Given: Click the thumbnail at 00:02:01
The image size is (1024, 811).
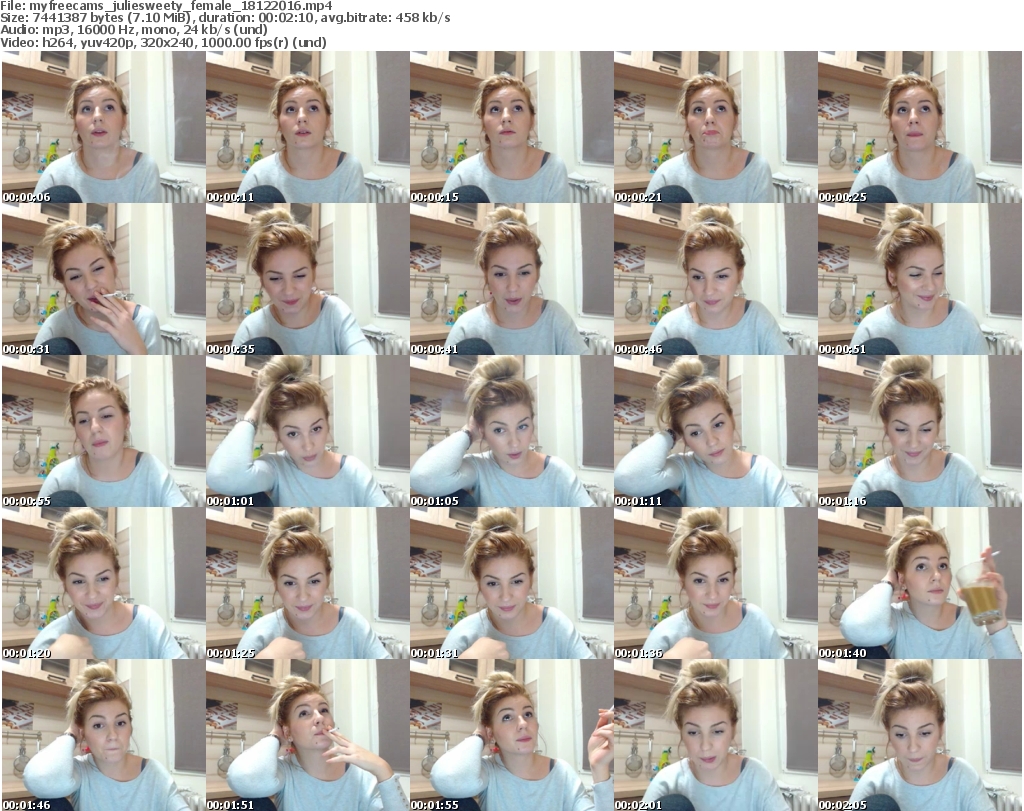Looking at the screenshot, I should coord(715,735).
